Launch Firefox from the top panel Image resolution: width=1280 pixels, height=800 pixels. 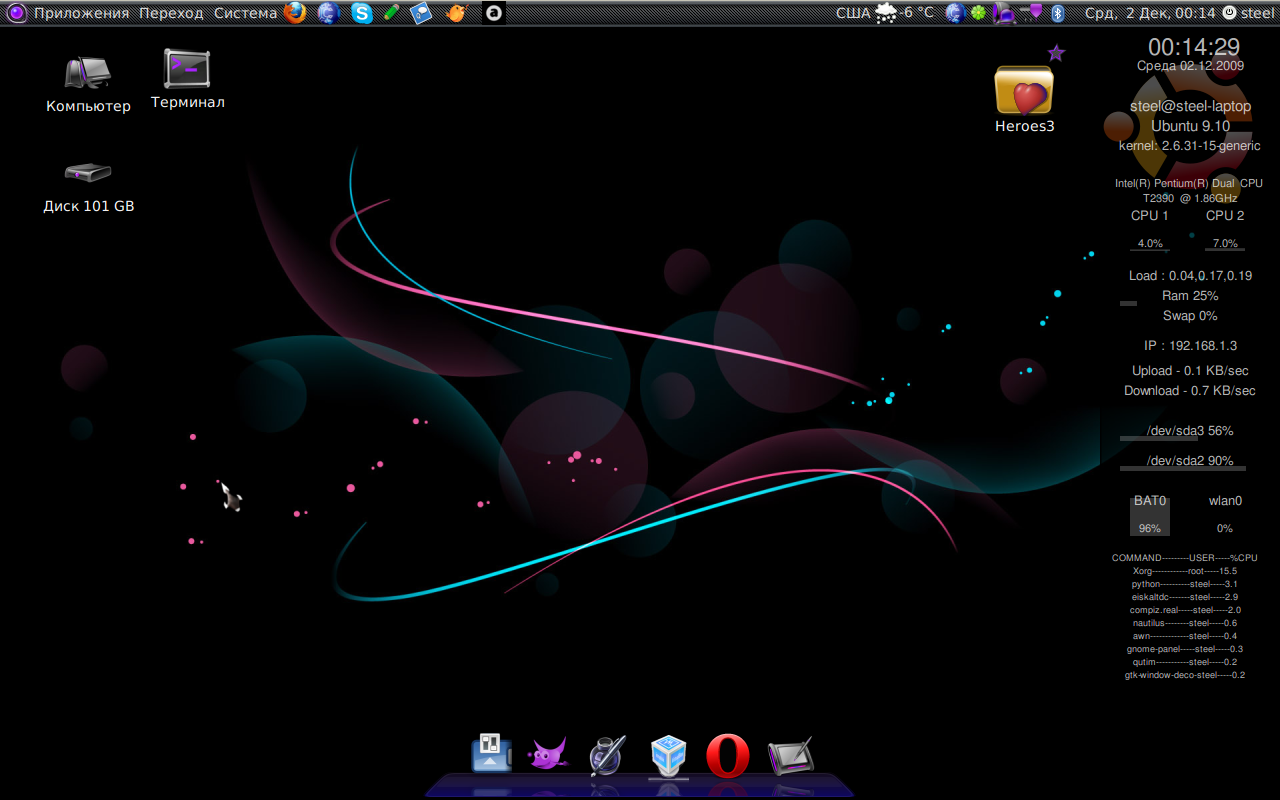click(x=294, y=13)
